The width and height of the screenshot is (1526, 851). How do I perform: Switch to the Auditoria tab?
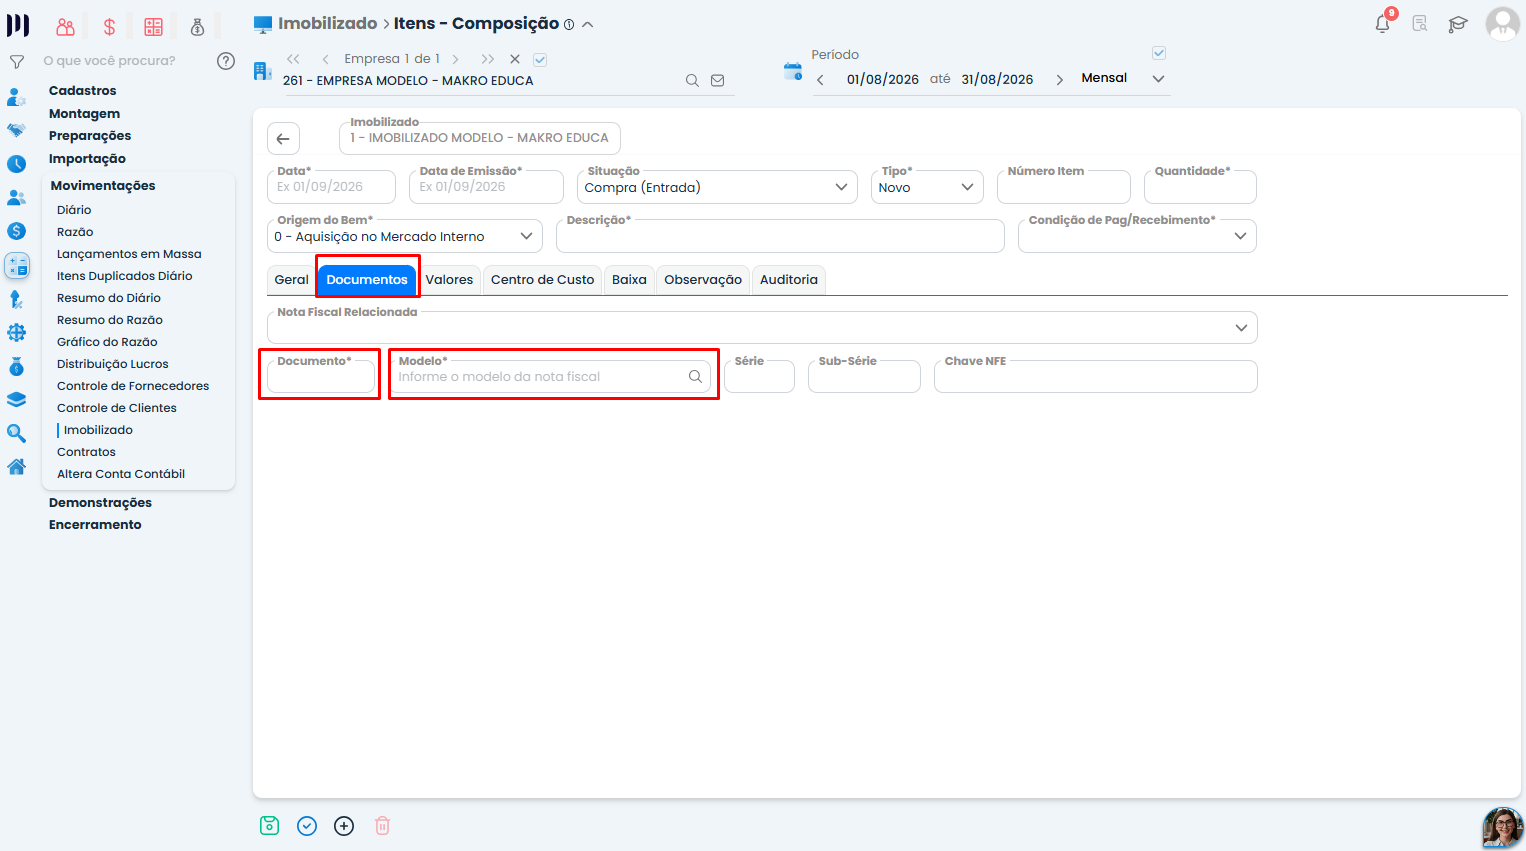click(x=789, y=280)
